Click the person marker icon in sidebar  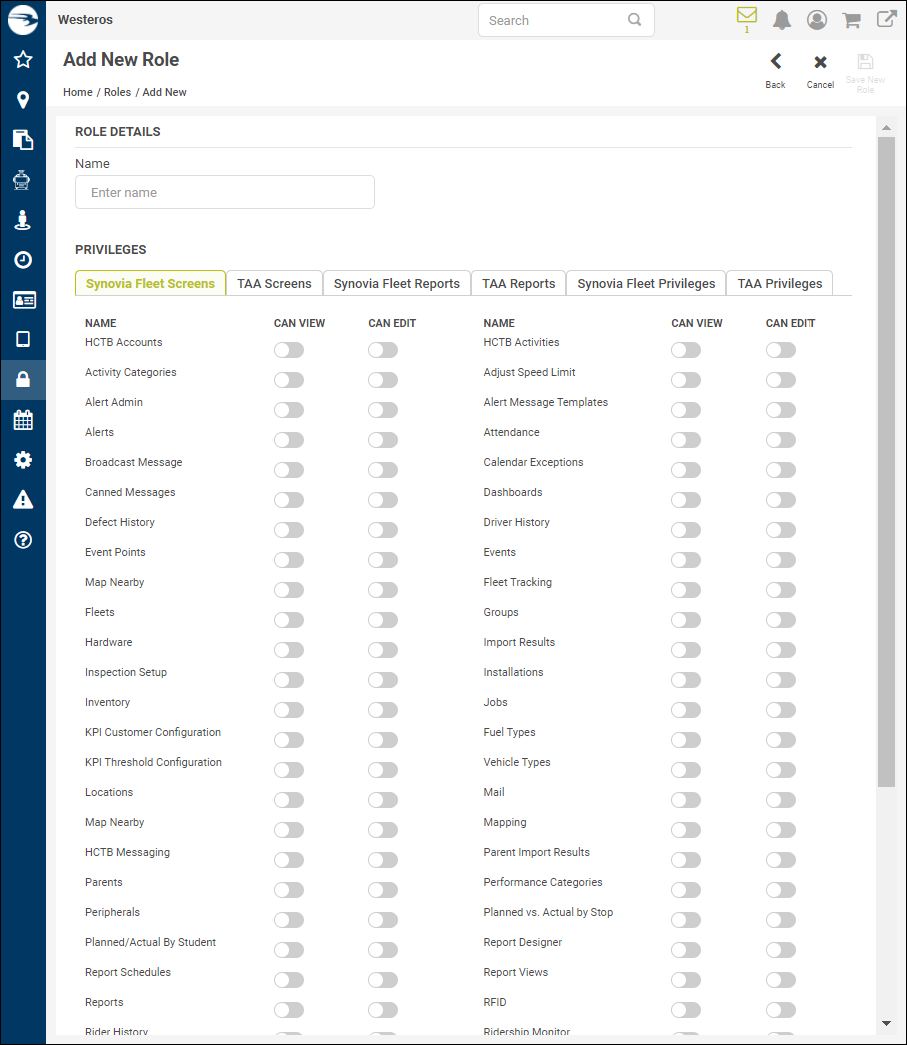click(23, 220)
